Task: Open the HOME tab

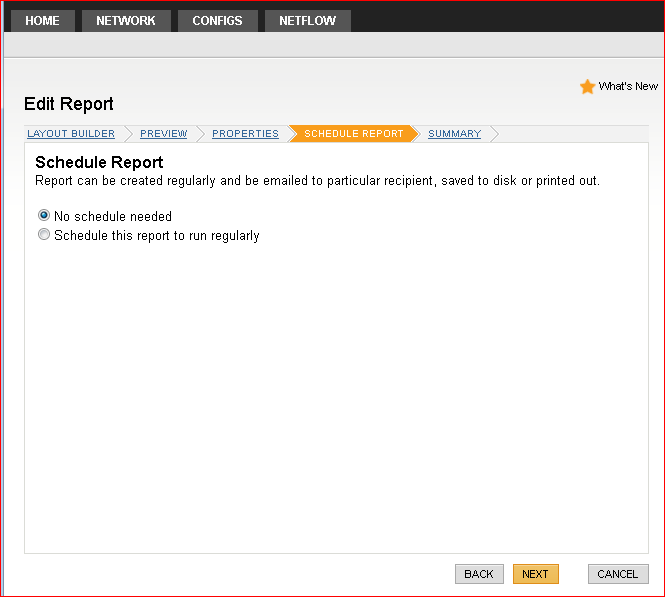Action: (x=42, y=21)
